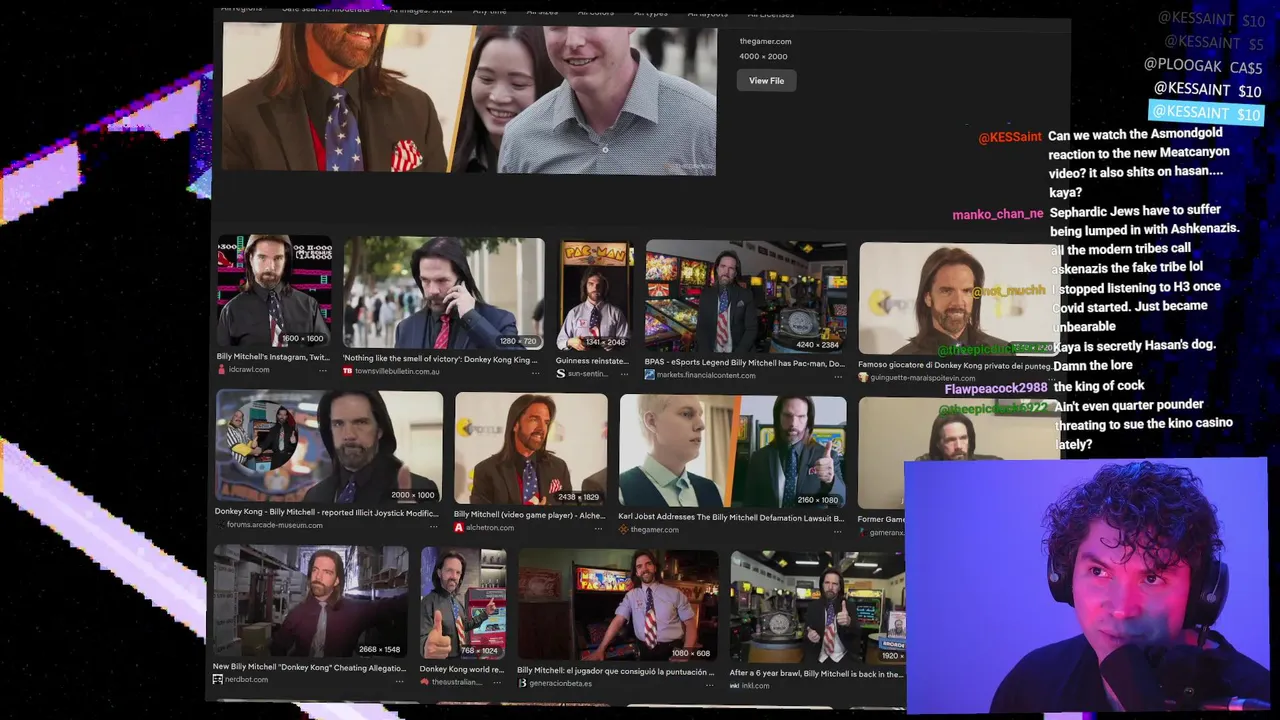The width and height of the screenshot is (1280, 720).
Task: Open 'After a 6 year brawl' title link
Action: tap(815, 674)
